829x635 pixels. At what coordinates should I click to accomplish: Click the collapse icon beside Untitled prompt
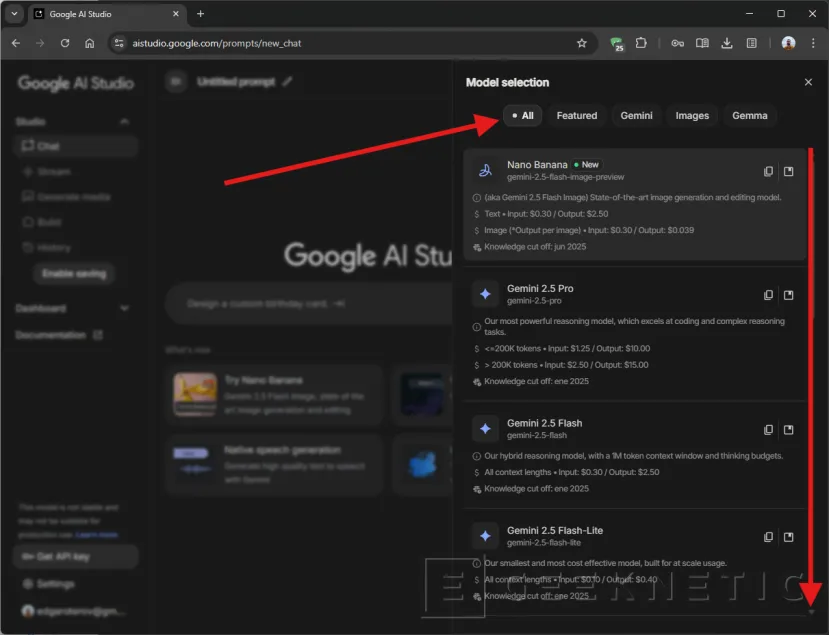tap(176, 81)
